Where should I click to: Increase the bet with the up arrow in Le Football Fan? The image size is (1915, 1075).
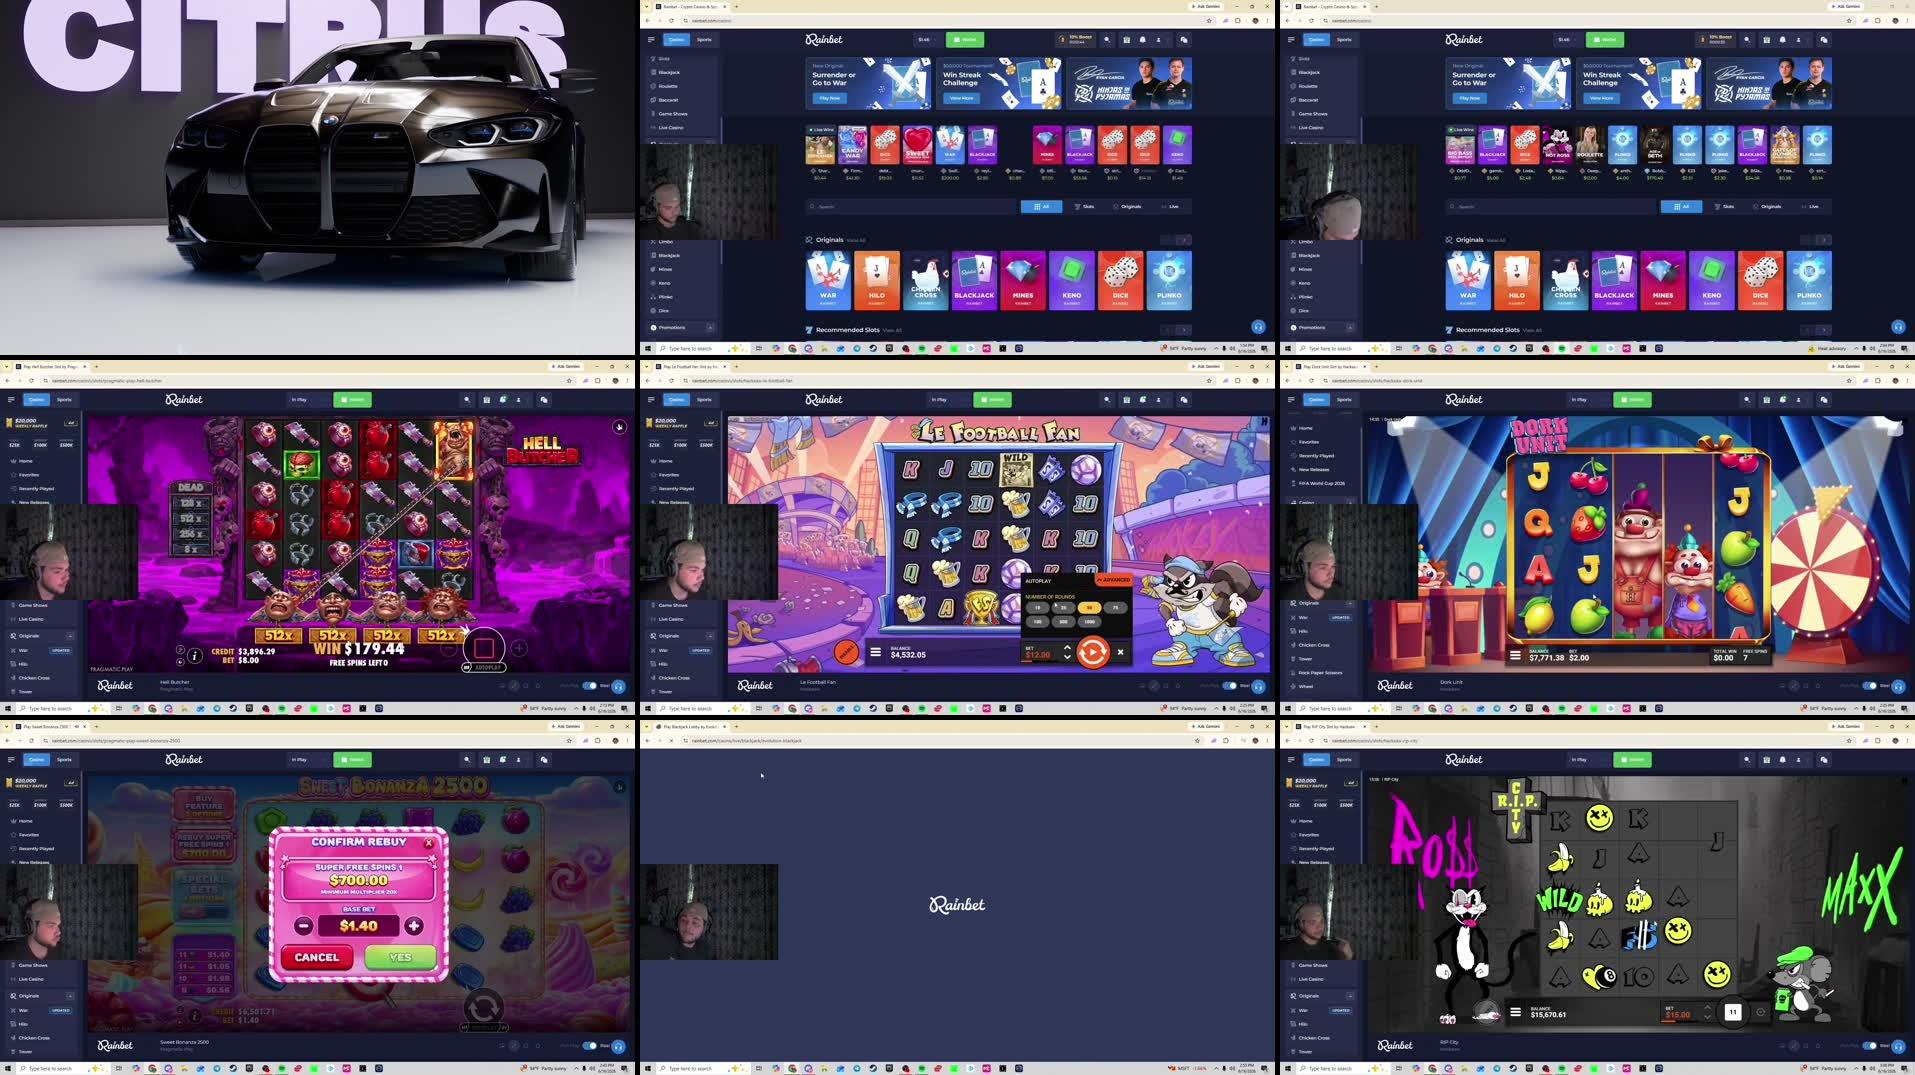(1067, 647)
